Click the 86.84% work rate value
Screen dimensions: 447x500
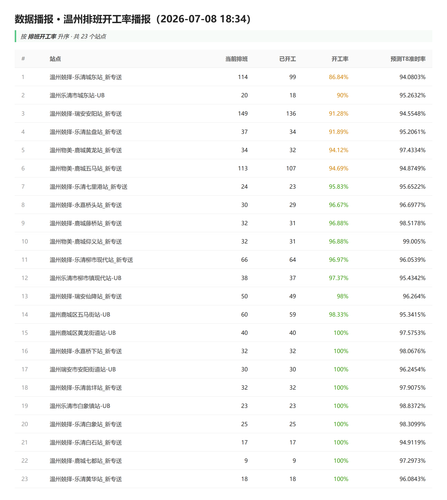pos(338,77)
